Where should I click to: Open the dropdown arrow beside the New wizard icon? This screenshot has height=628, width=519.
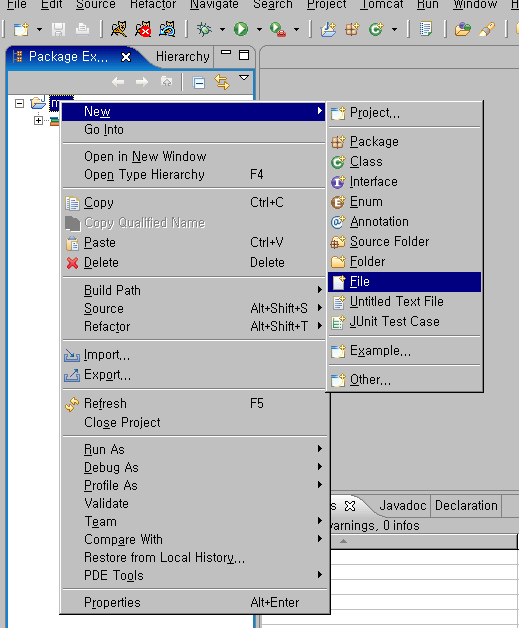coord(39,29)
